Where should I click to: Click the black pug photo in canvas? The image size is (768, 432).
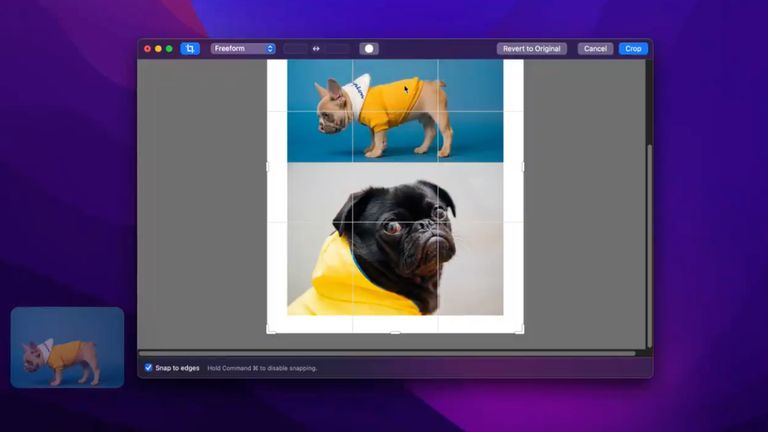395,240
